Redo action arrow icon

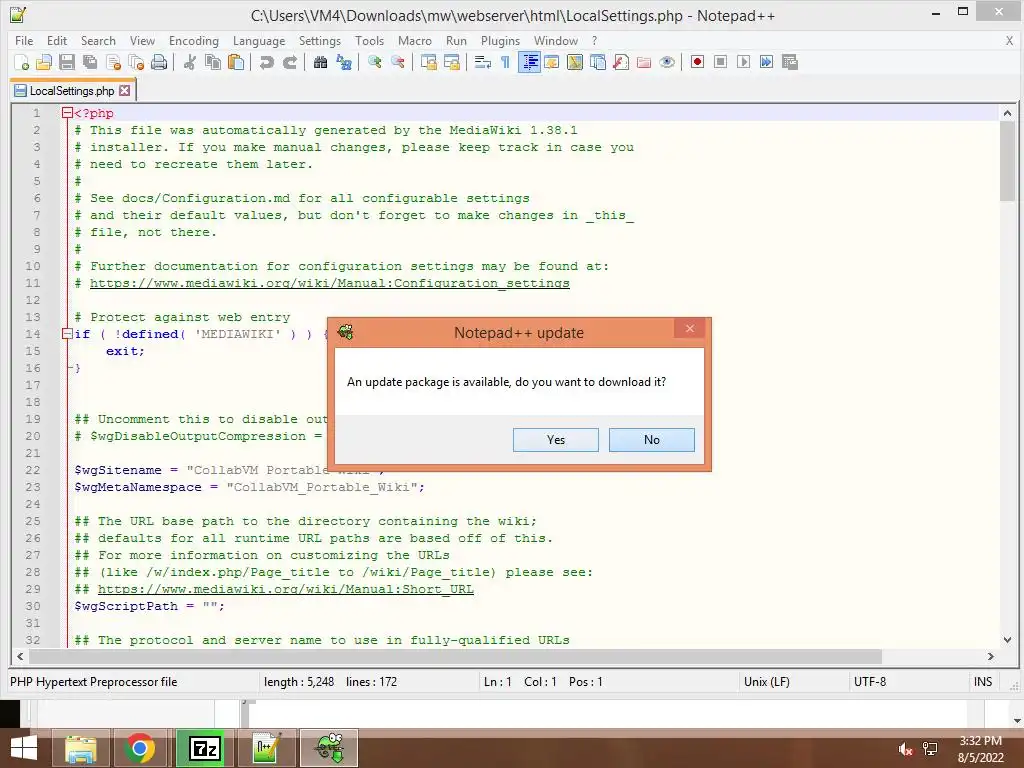[290, 62]
